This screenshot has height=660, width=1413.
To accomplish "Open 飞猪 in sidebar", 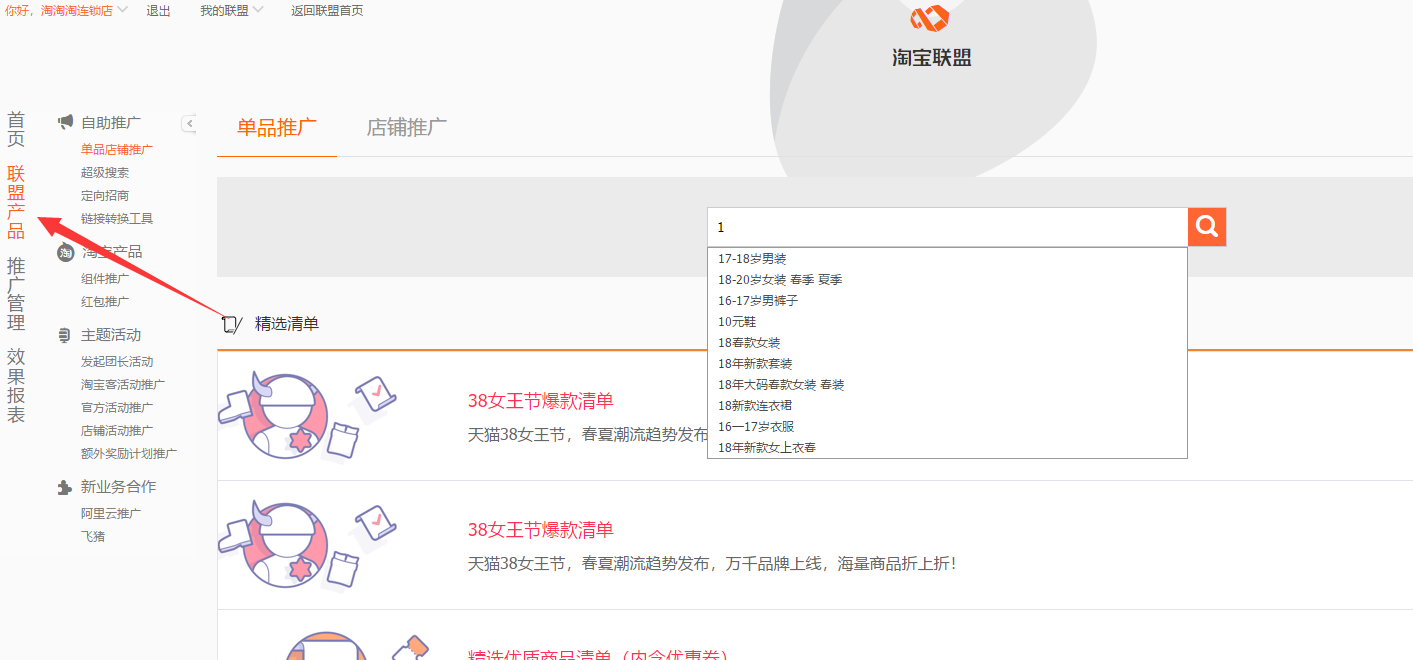I will [x=93, y=536].
